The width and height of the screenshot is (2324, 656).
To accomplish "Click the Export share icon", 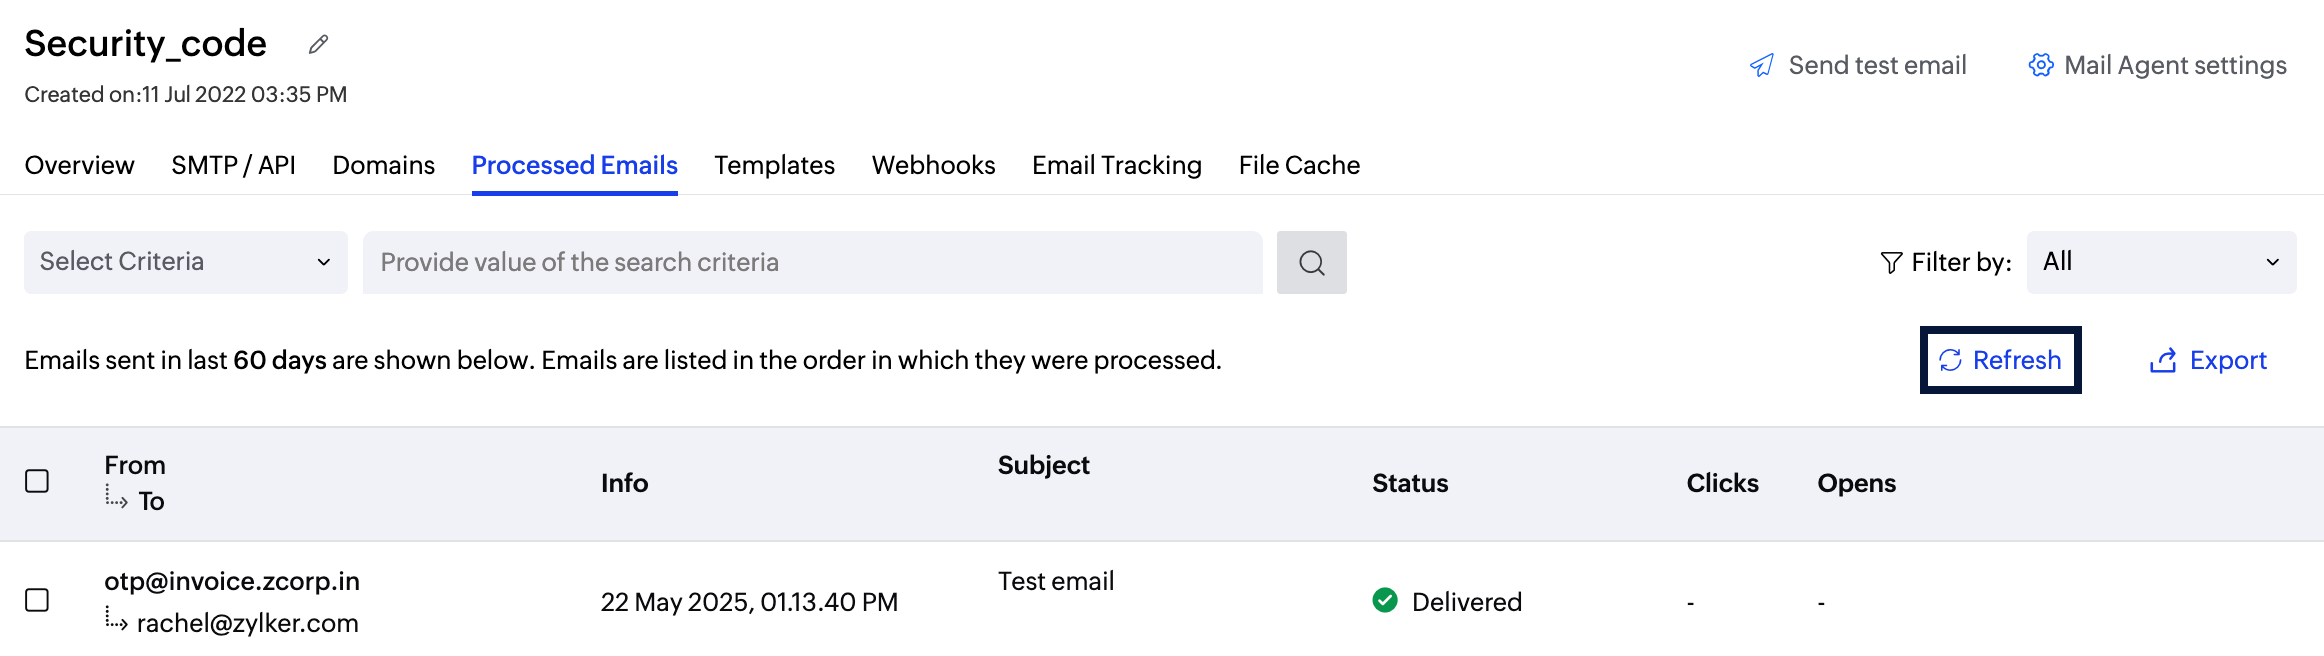I will click(2163, 361).
